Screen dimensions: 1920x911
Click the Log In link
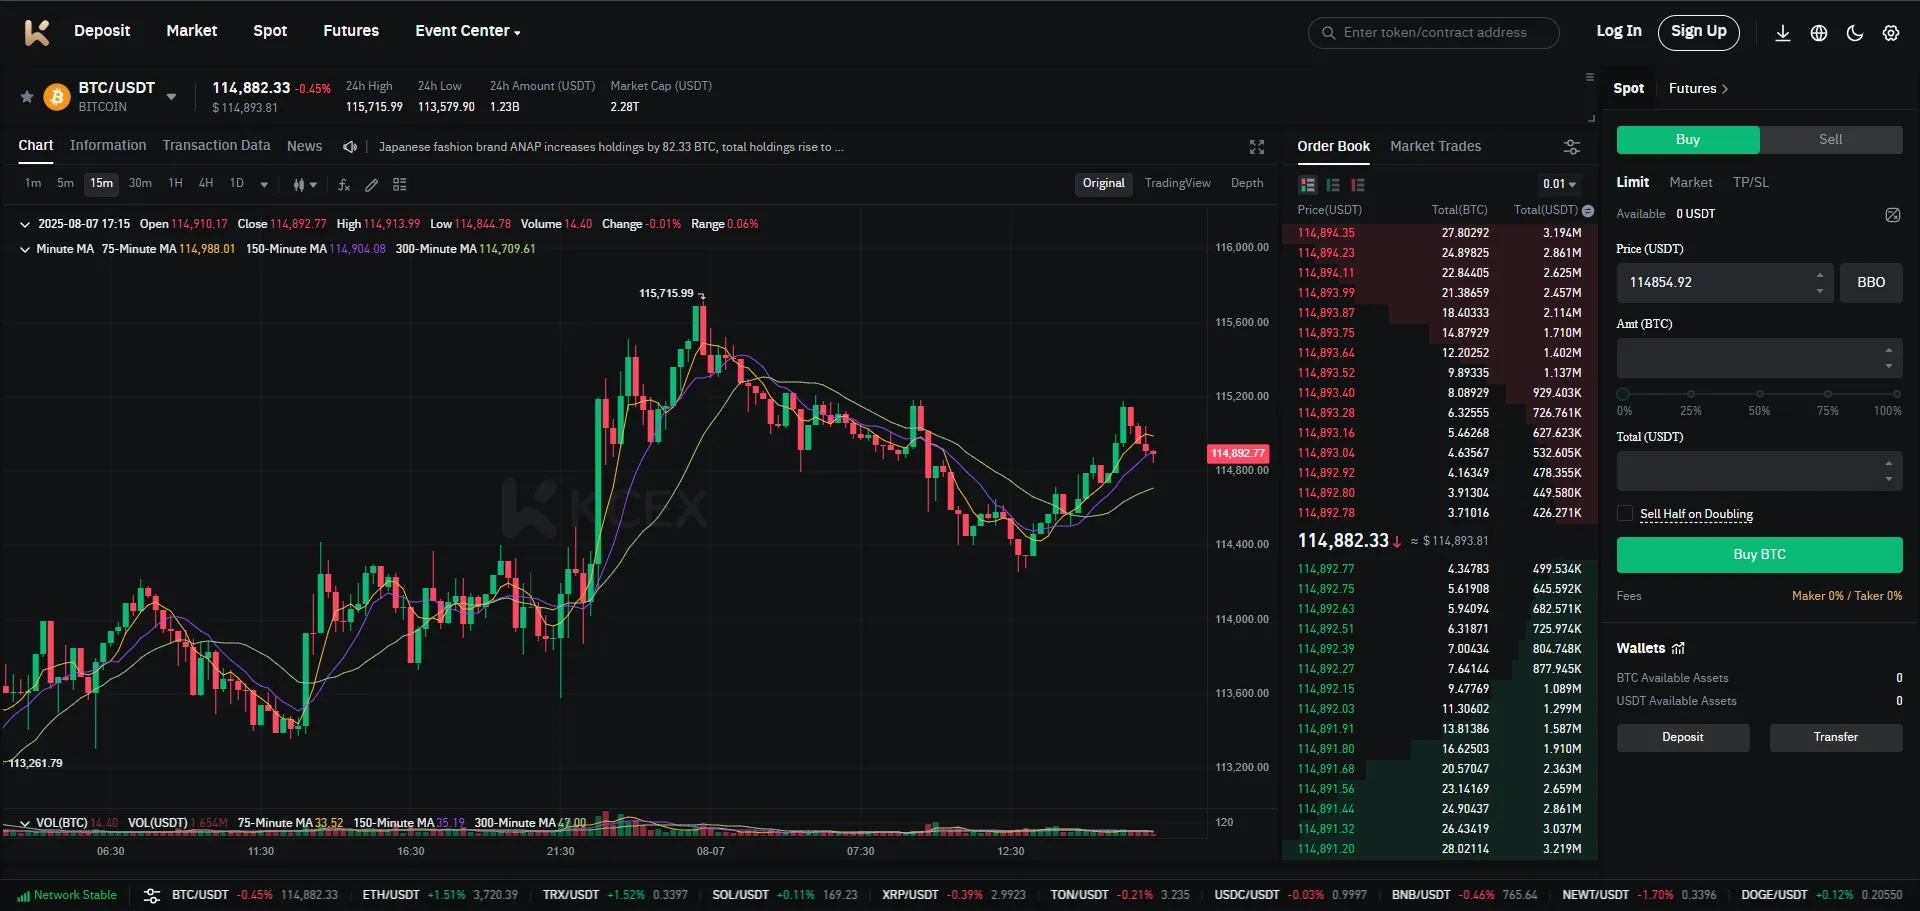pyautogui.click(x=1619, y=31)
